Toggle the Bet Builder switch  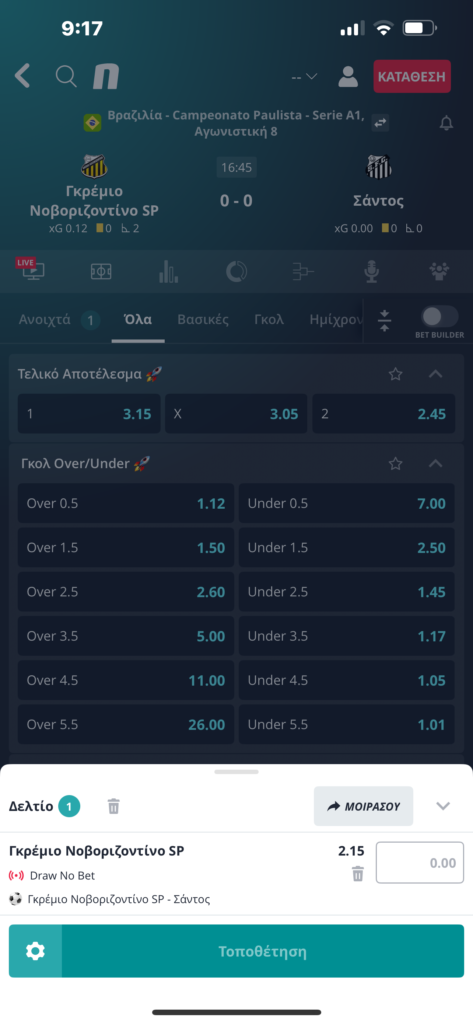pyautogui.click(x=439, y=317)
